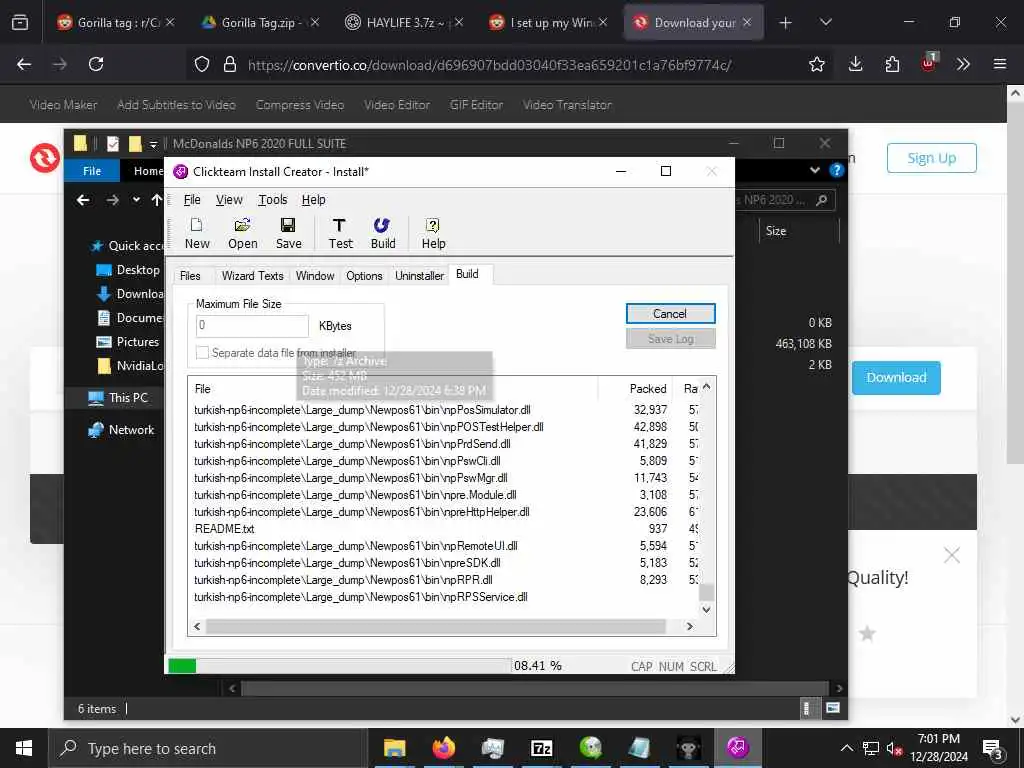Click the Firefox address bar
The width and height of the screenshot is (1024, 768).
(489, 65)
